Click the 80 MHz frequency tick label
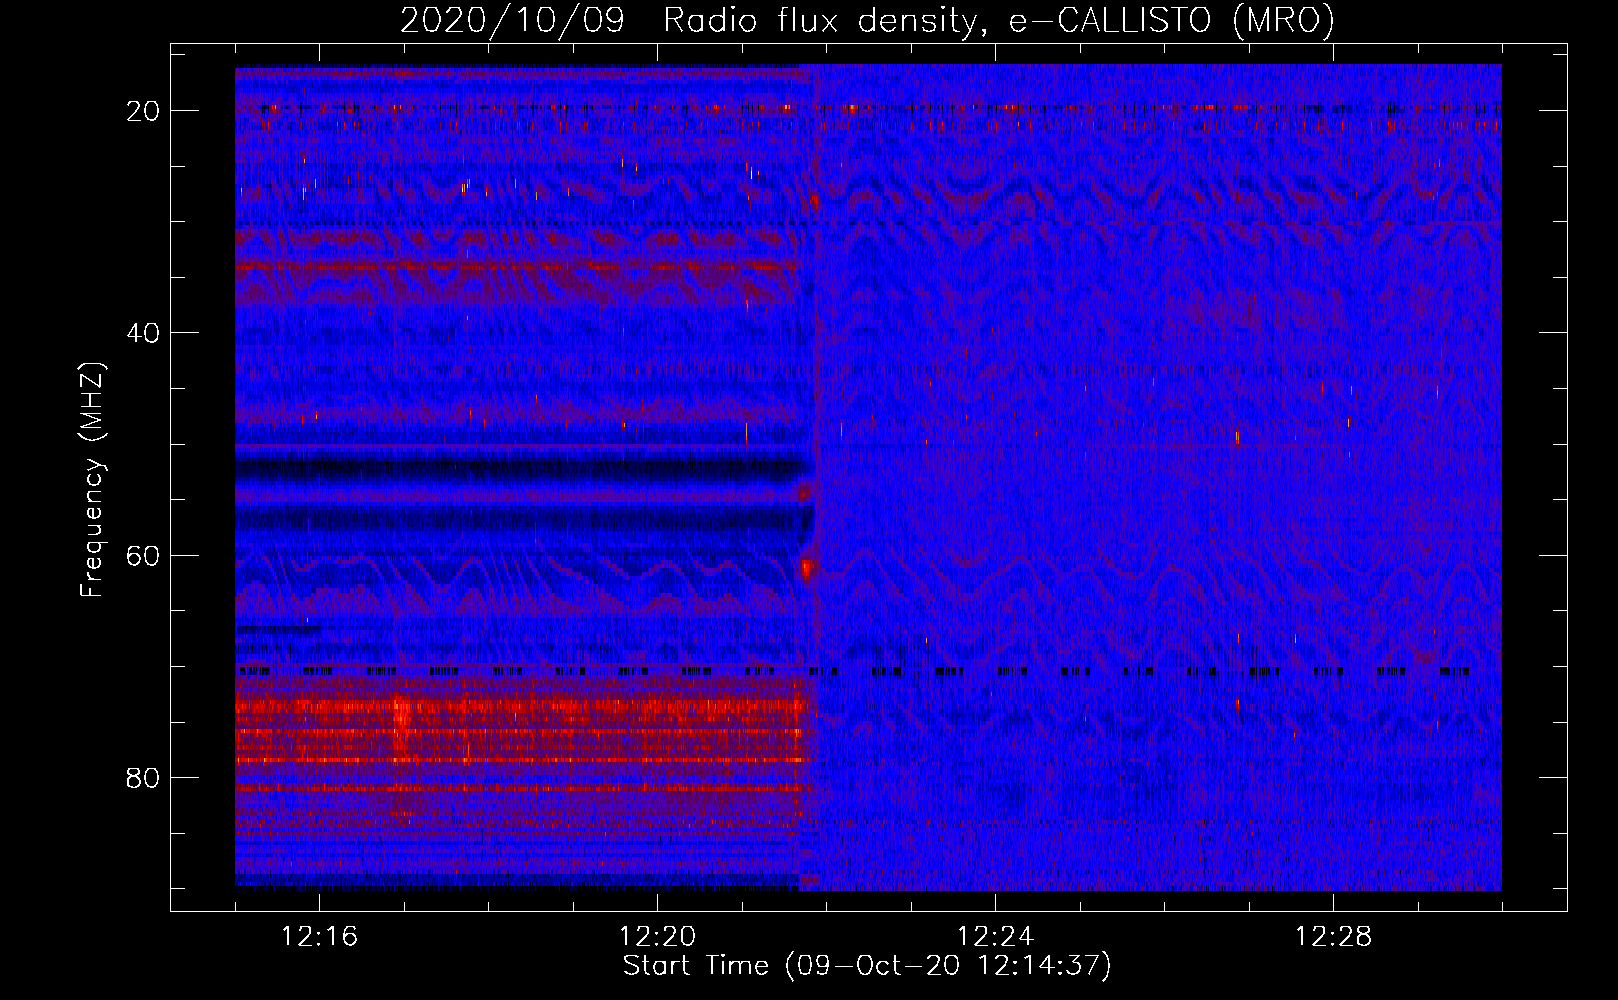This screenshot has width=1618, height=1000. point(144,778)
